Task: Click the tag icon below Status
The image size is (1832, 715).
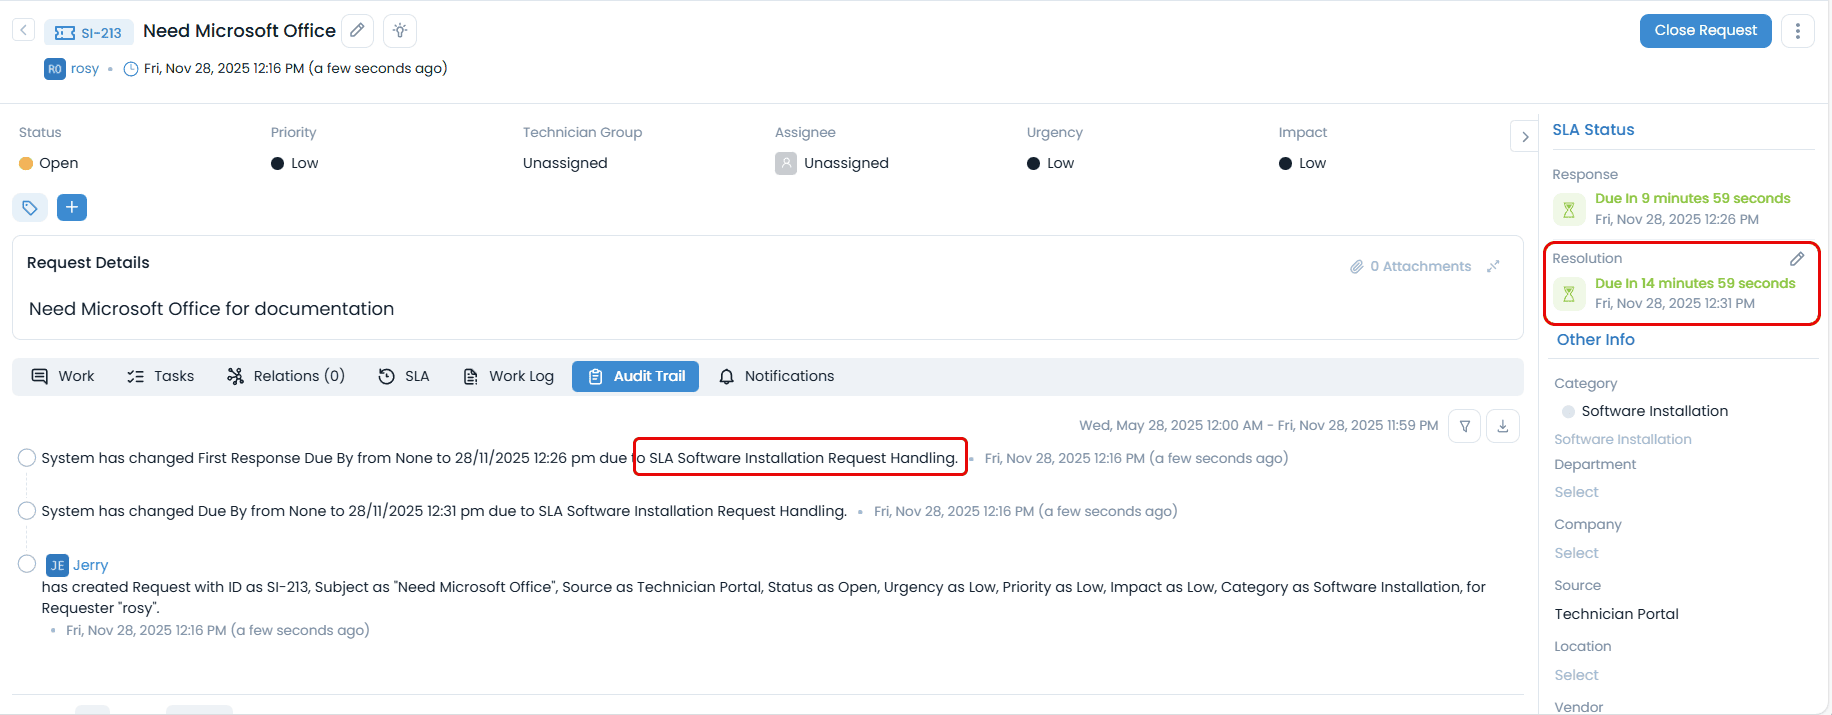Action: tap(30, 208)
